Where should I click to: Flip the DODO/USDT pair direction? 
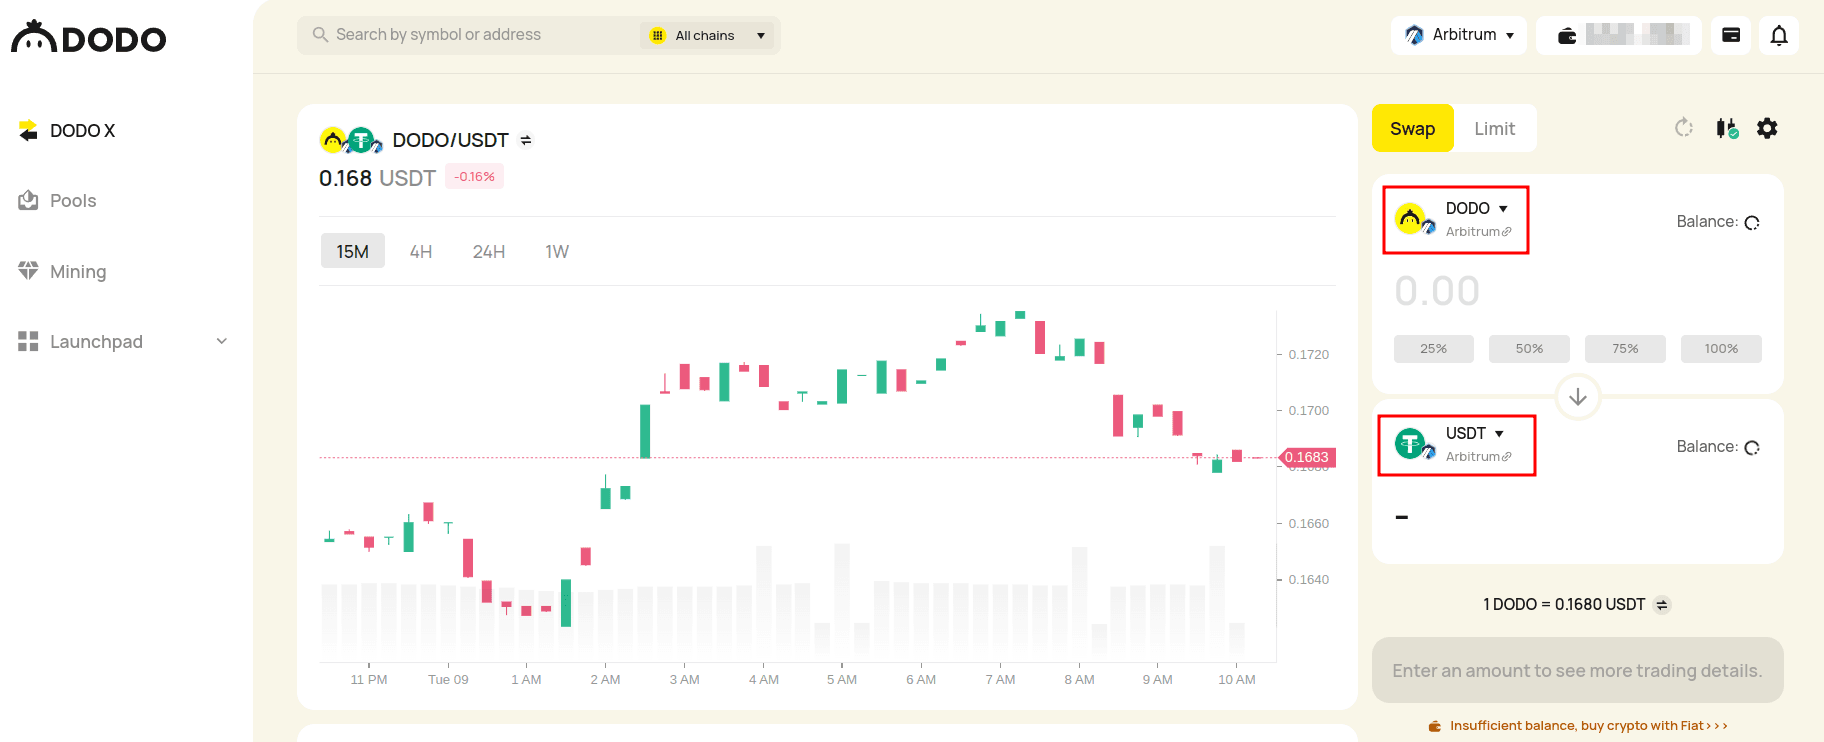526,141
